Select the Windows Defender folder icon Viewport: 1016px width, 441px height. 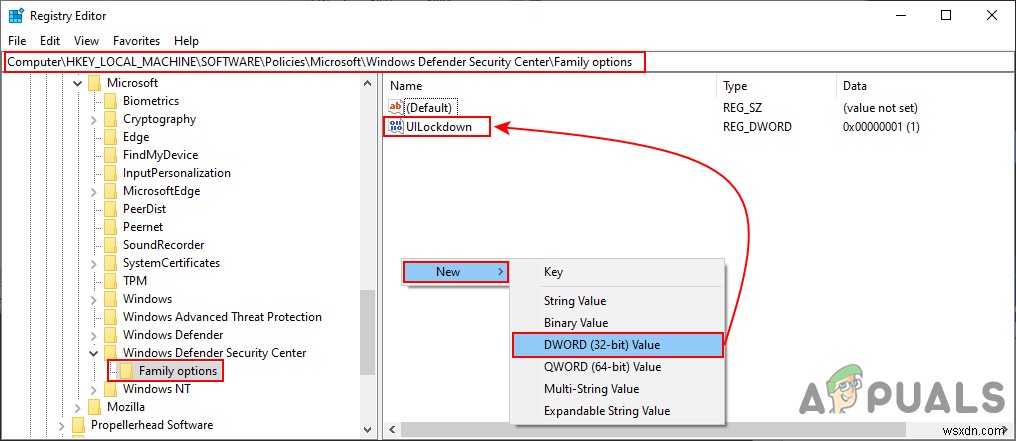click(112, 335)
